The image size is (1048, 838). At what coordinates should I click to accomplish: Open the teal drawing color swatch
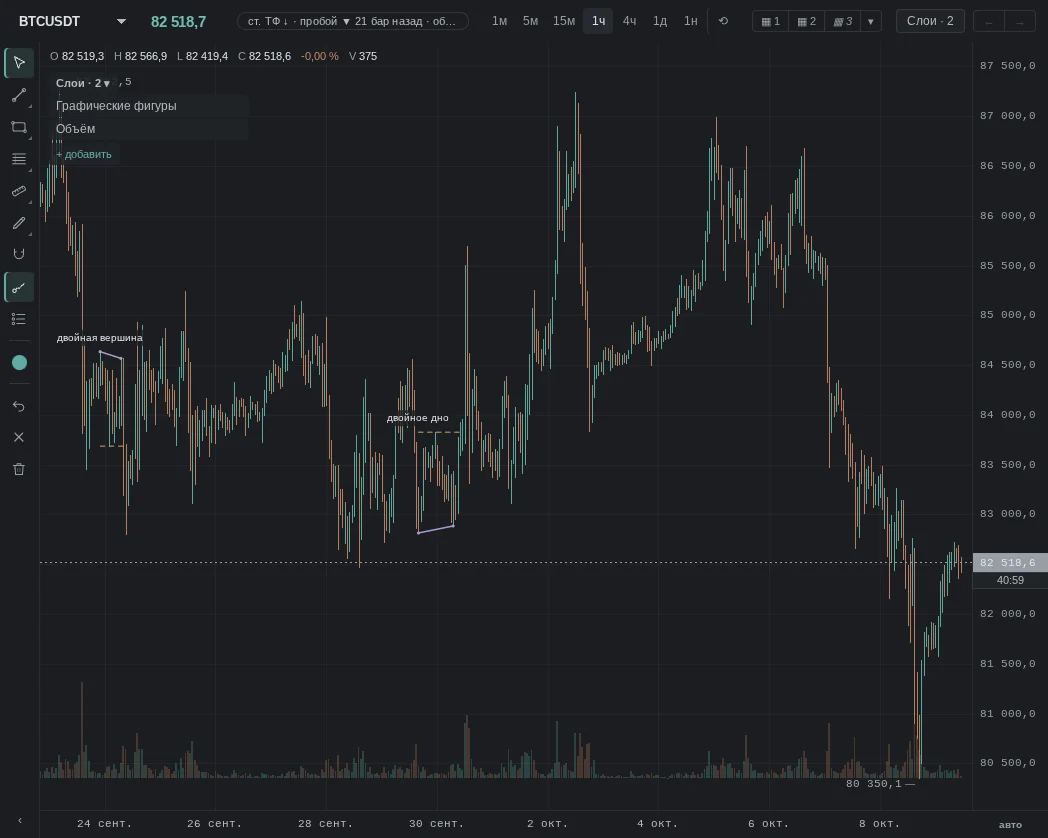pos(19,362)
